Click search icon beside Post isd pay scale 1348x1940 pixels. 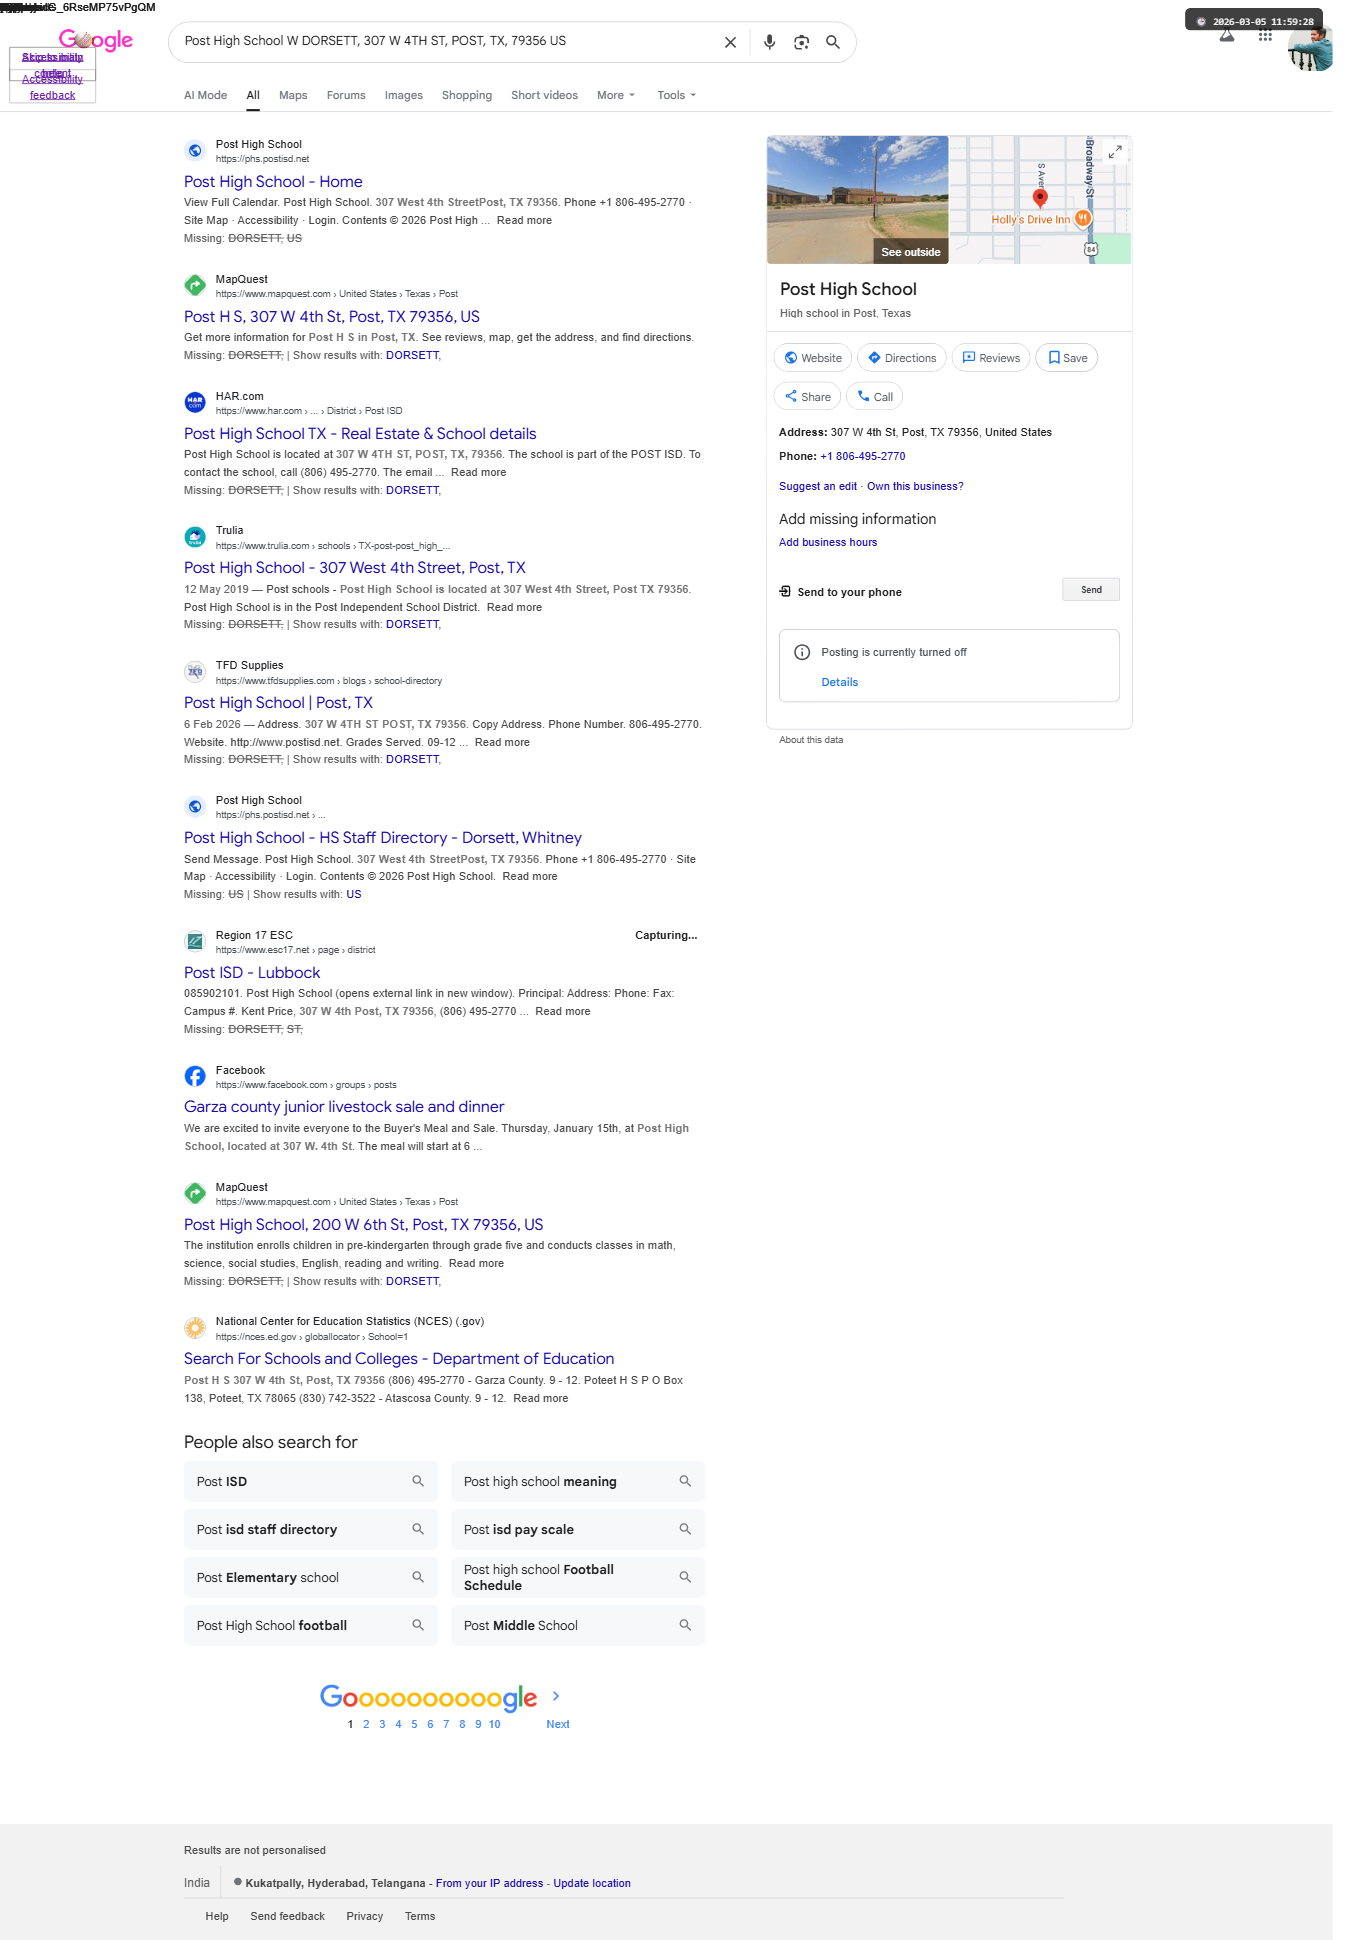(x=685, y=1529)
